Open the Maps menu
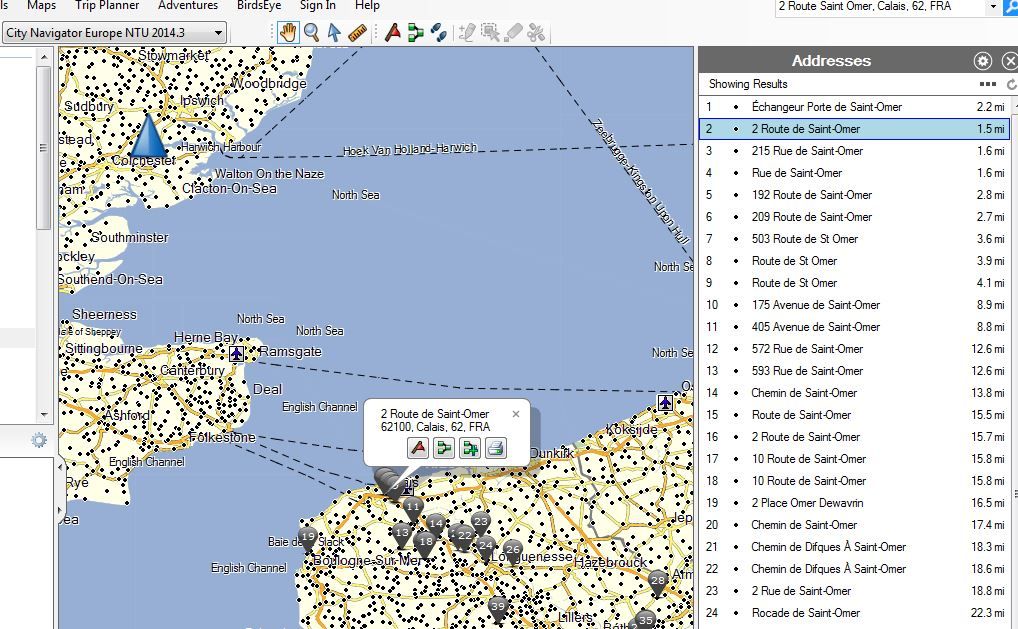 click(x=42, y=6)
